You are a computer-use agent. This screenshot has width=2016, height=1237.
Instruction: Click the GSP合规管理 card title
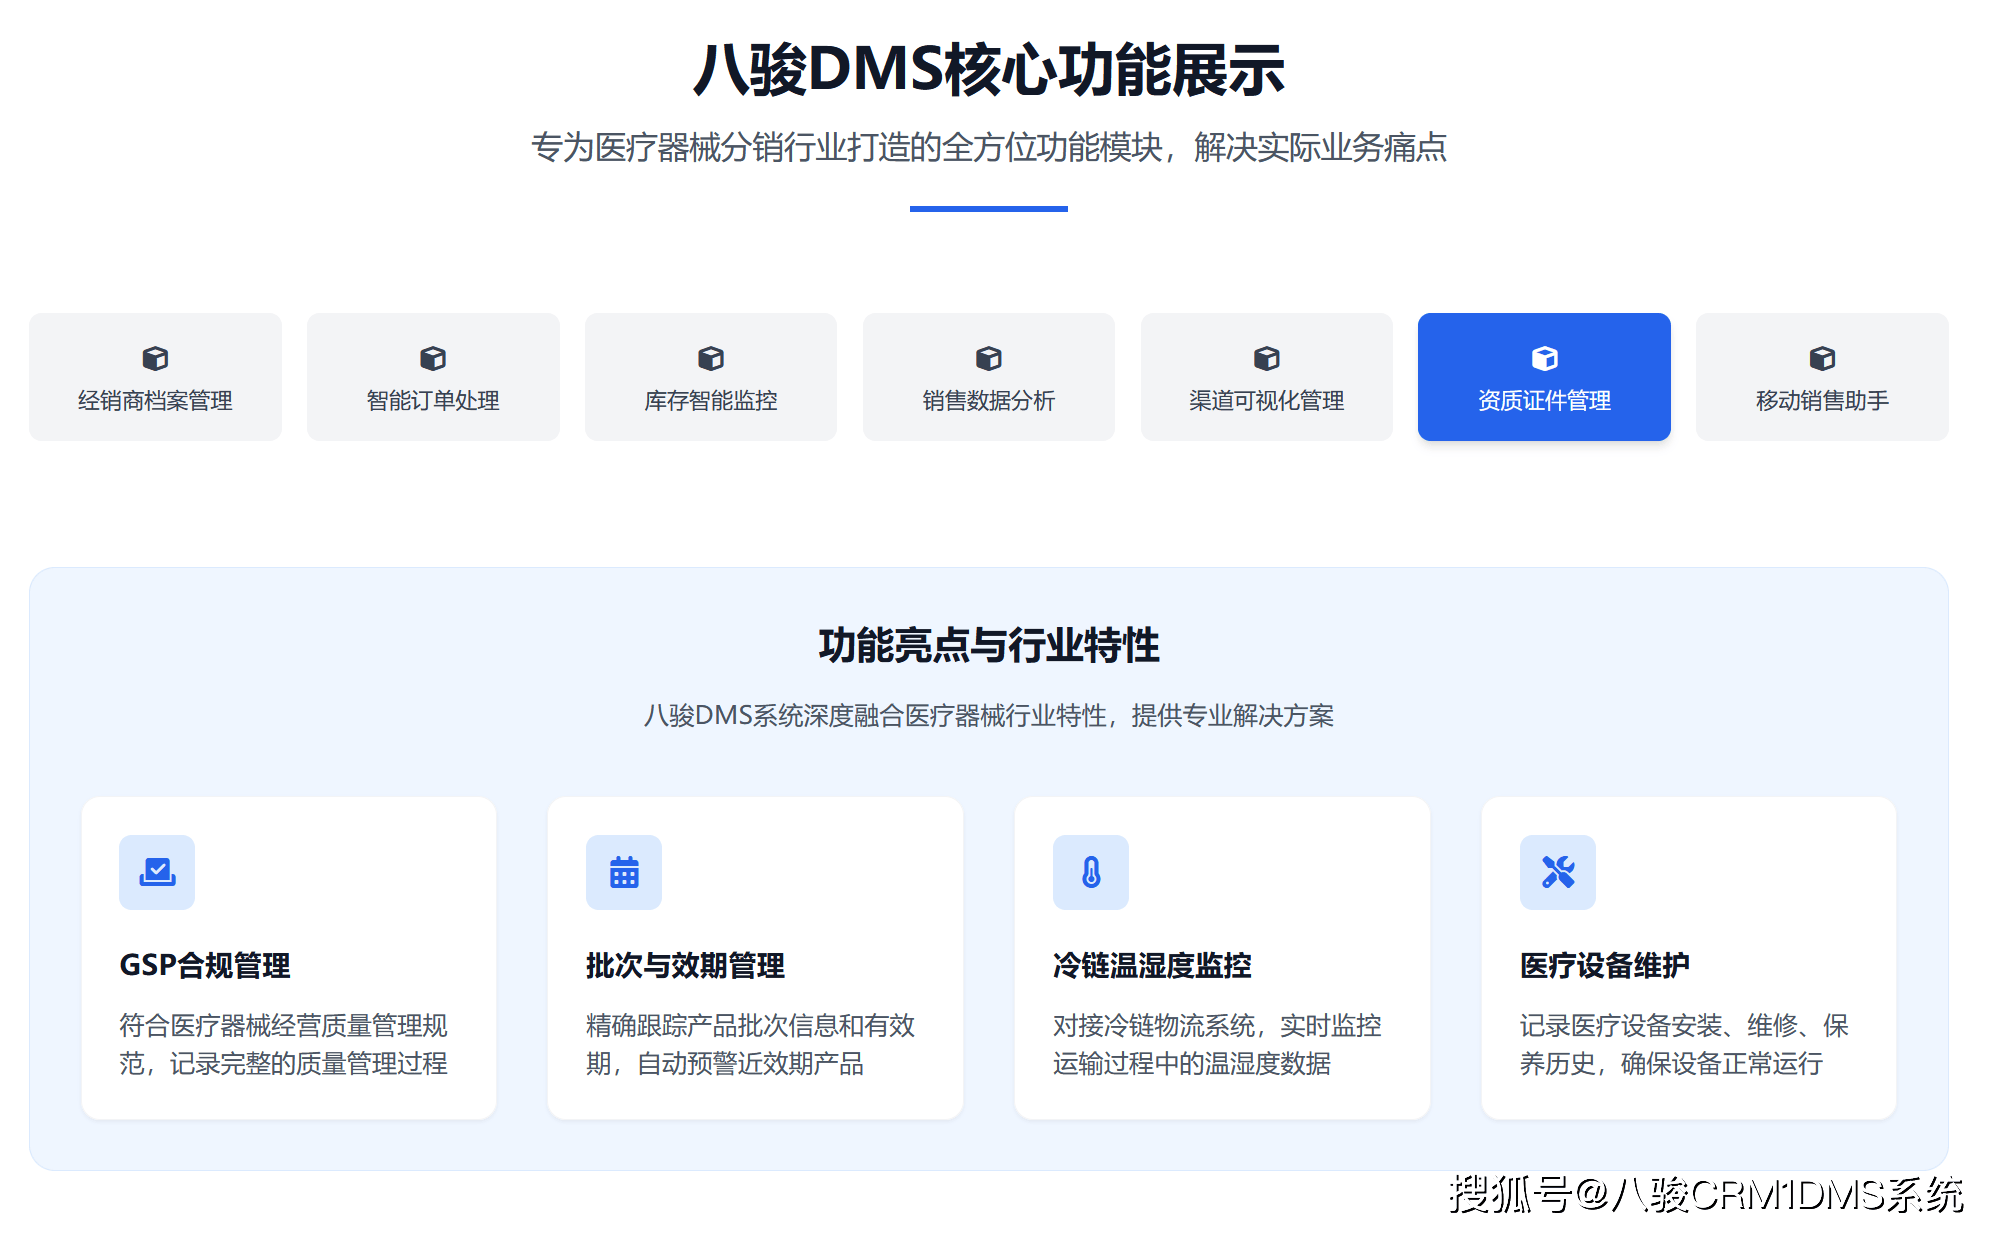click(205, 965)
